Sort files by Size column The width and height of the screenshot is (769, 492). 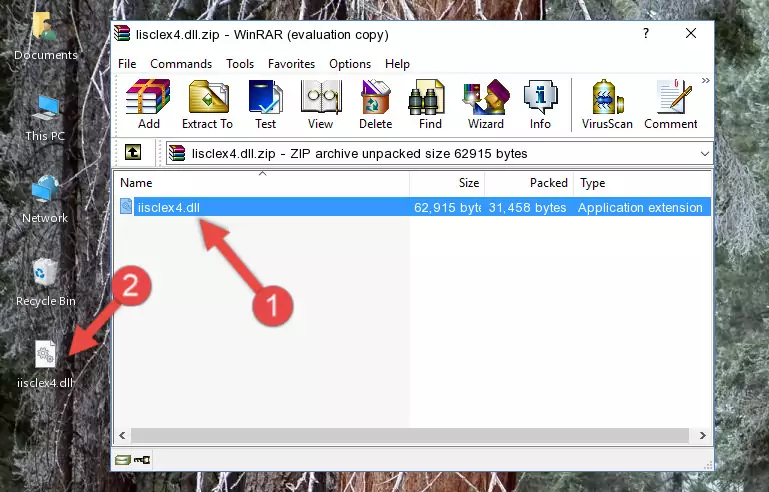(447, 183)
